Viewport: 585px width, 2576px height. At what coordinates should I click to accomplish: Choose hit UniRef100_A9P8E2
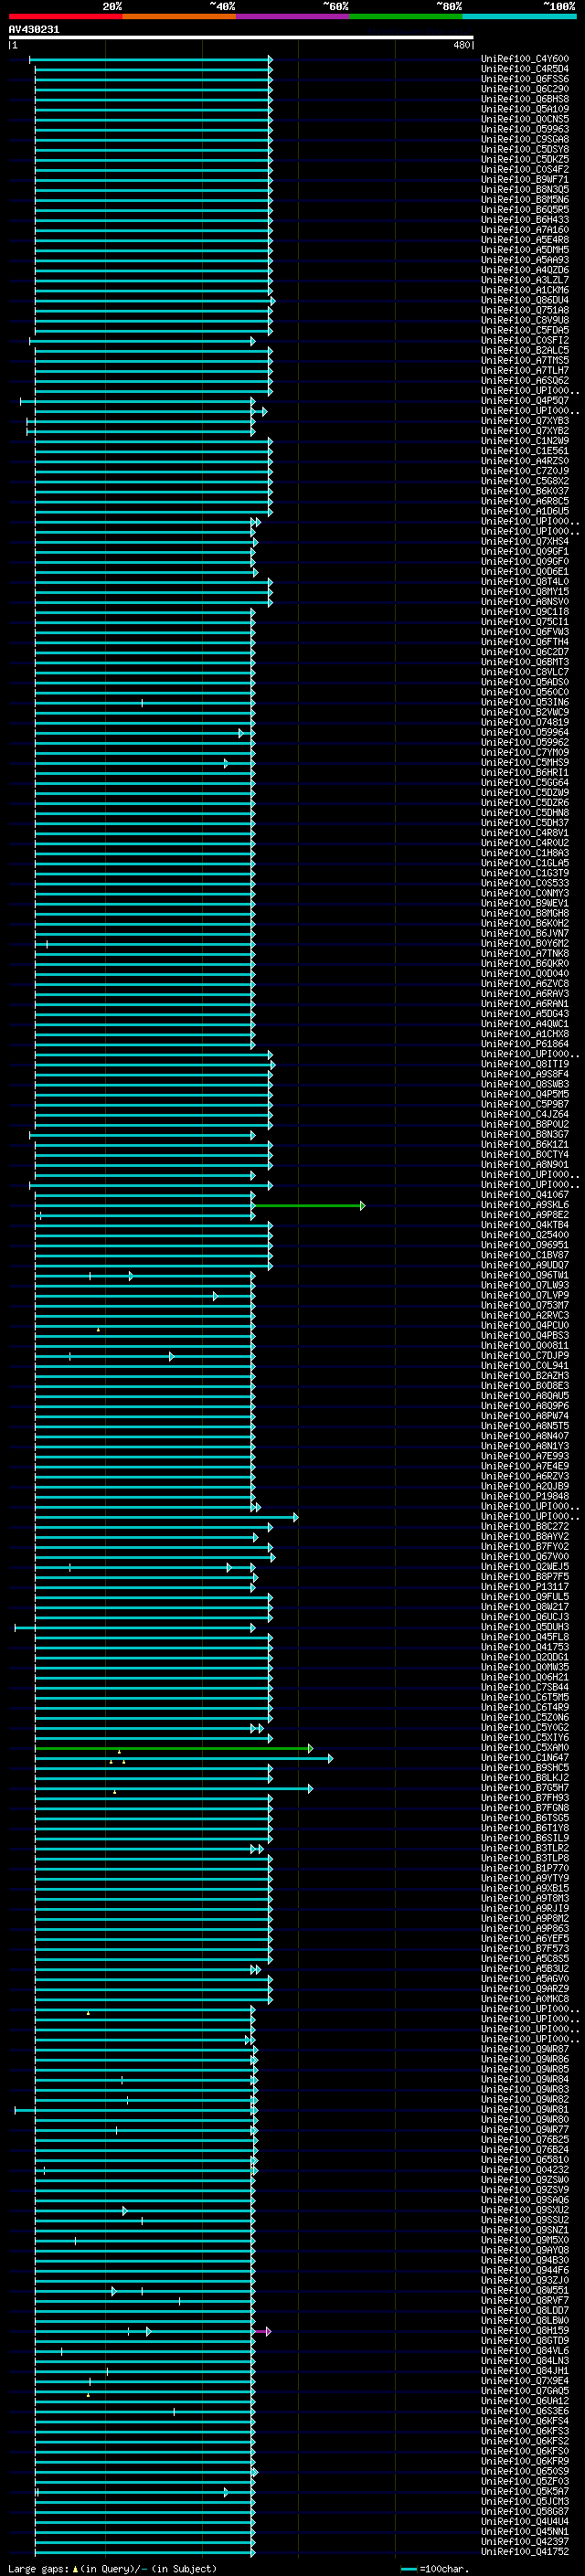[525, 1215]
